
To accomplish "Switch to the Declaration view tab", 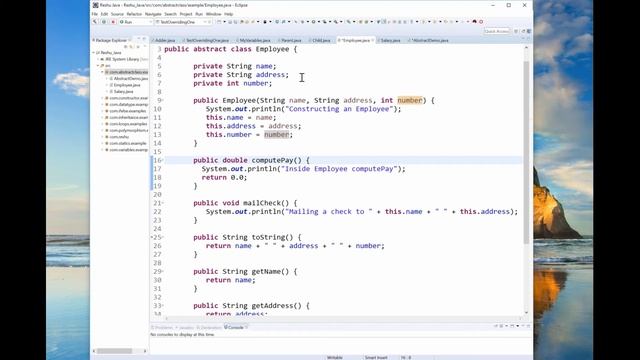I will click(209, 327).
